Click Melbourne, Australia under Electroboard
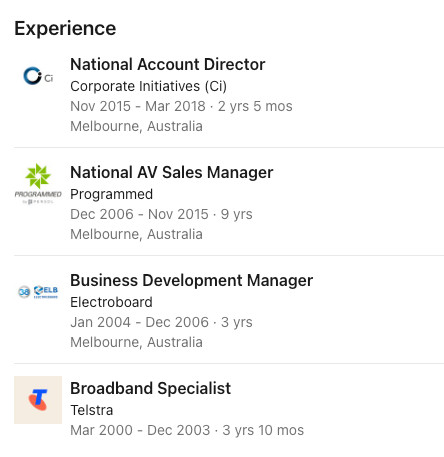The width and height of the screenshot is (444, 457). (136, 343)
